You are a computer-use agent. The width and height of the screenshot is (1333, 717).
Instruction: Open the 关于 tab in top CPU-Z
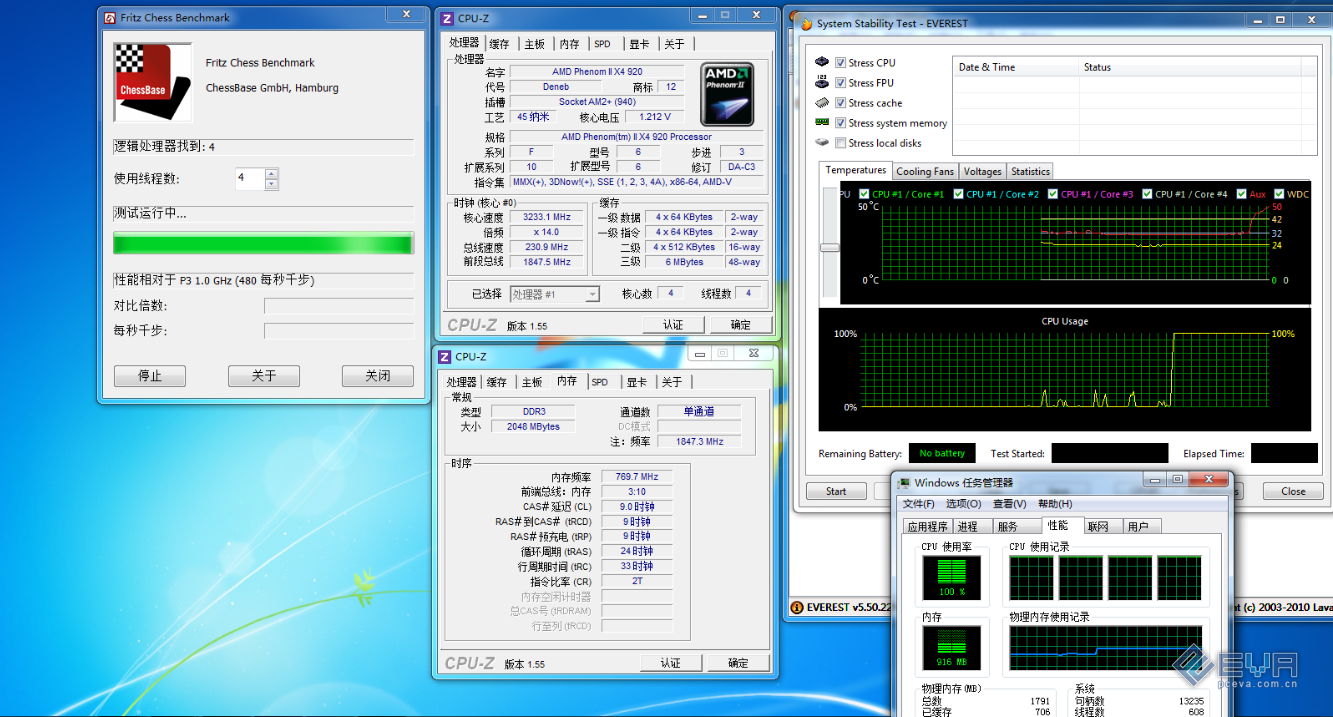[x=675, y=44]
